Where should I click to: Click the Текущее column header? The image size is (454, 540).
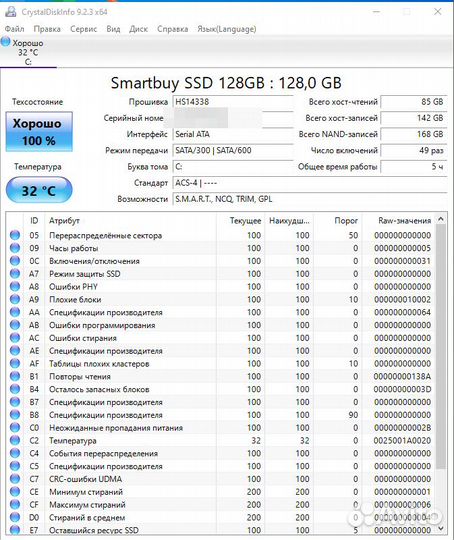point(241,221)
